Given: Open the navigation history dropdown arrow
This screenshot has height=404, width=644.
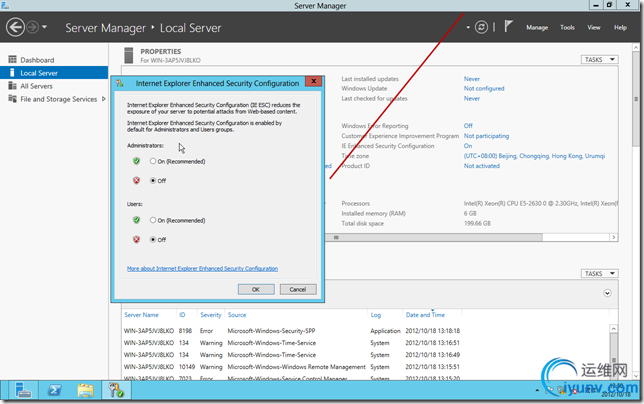Looking at the screenshot, I should [44, 28].
